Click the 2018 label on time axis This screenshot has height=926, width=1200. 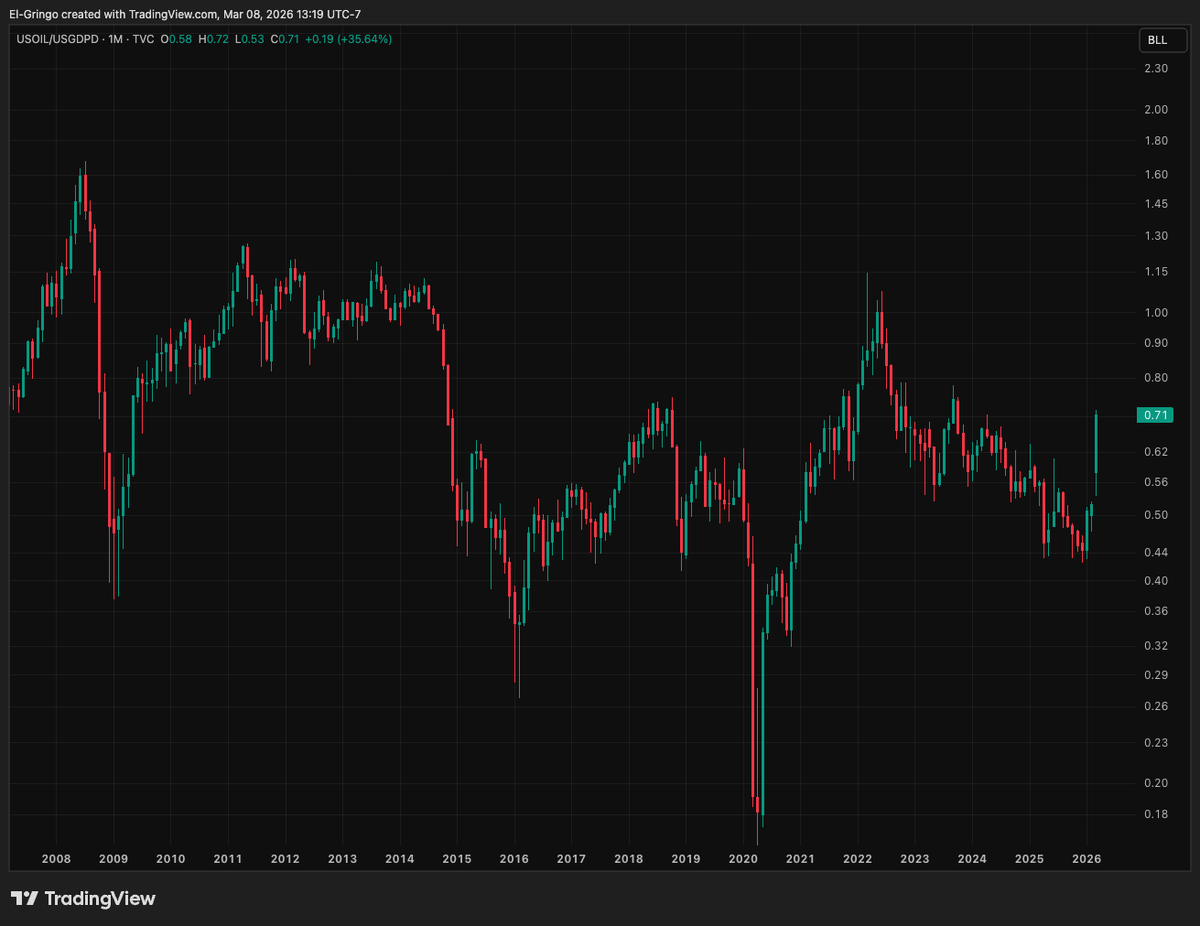click(x=628, y=859)
